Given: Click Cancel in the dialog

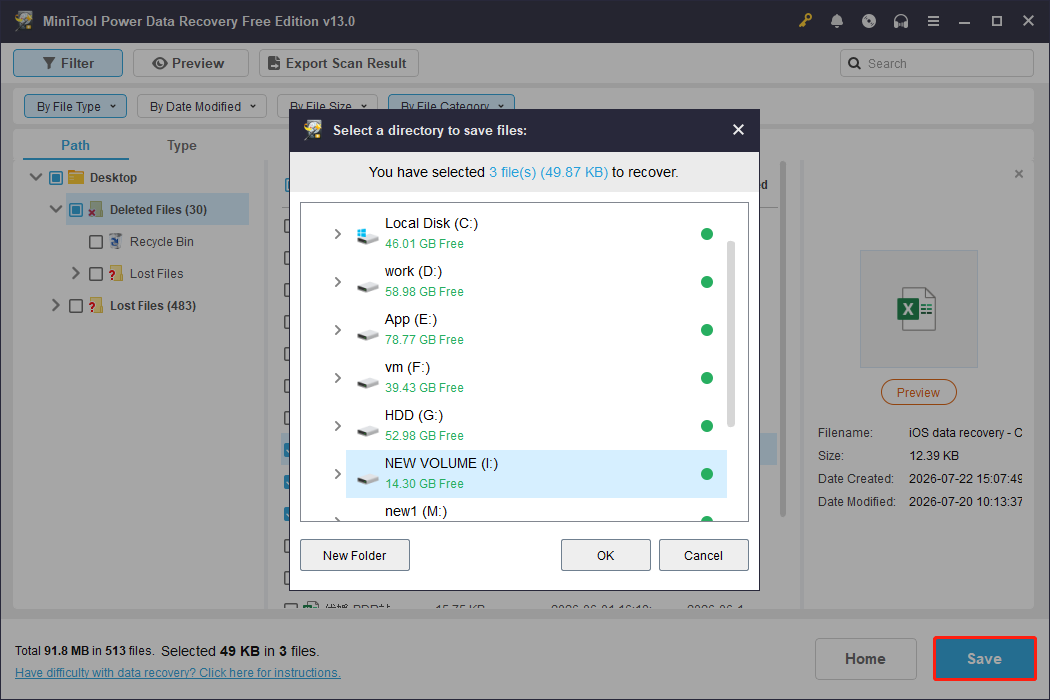Looking at the screenshot, I should 703,555.
